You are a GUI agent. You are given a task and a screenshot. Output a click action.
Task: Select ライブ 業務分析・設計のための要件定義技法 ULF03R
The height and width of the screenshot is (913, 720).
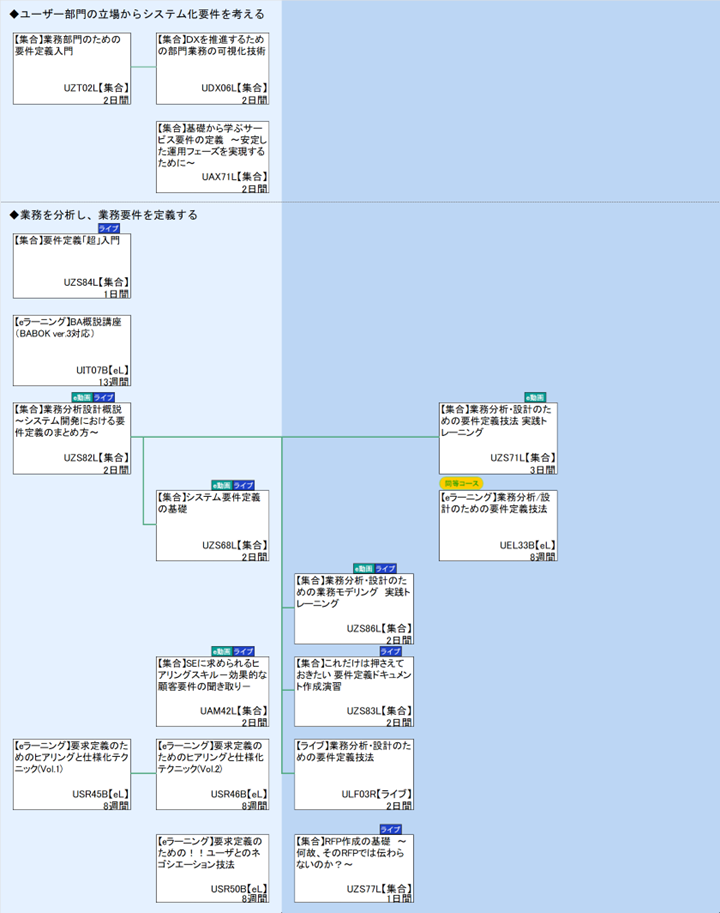coord(354,774)
